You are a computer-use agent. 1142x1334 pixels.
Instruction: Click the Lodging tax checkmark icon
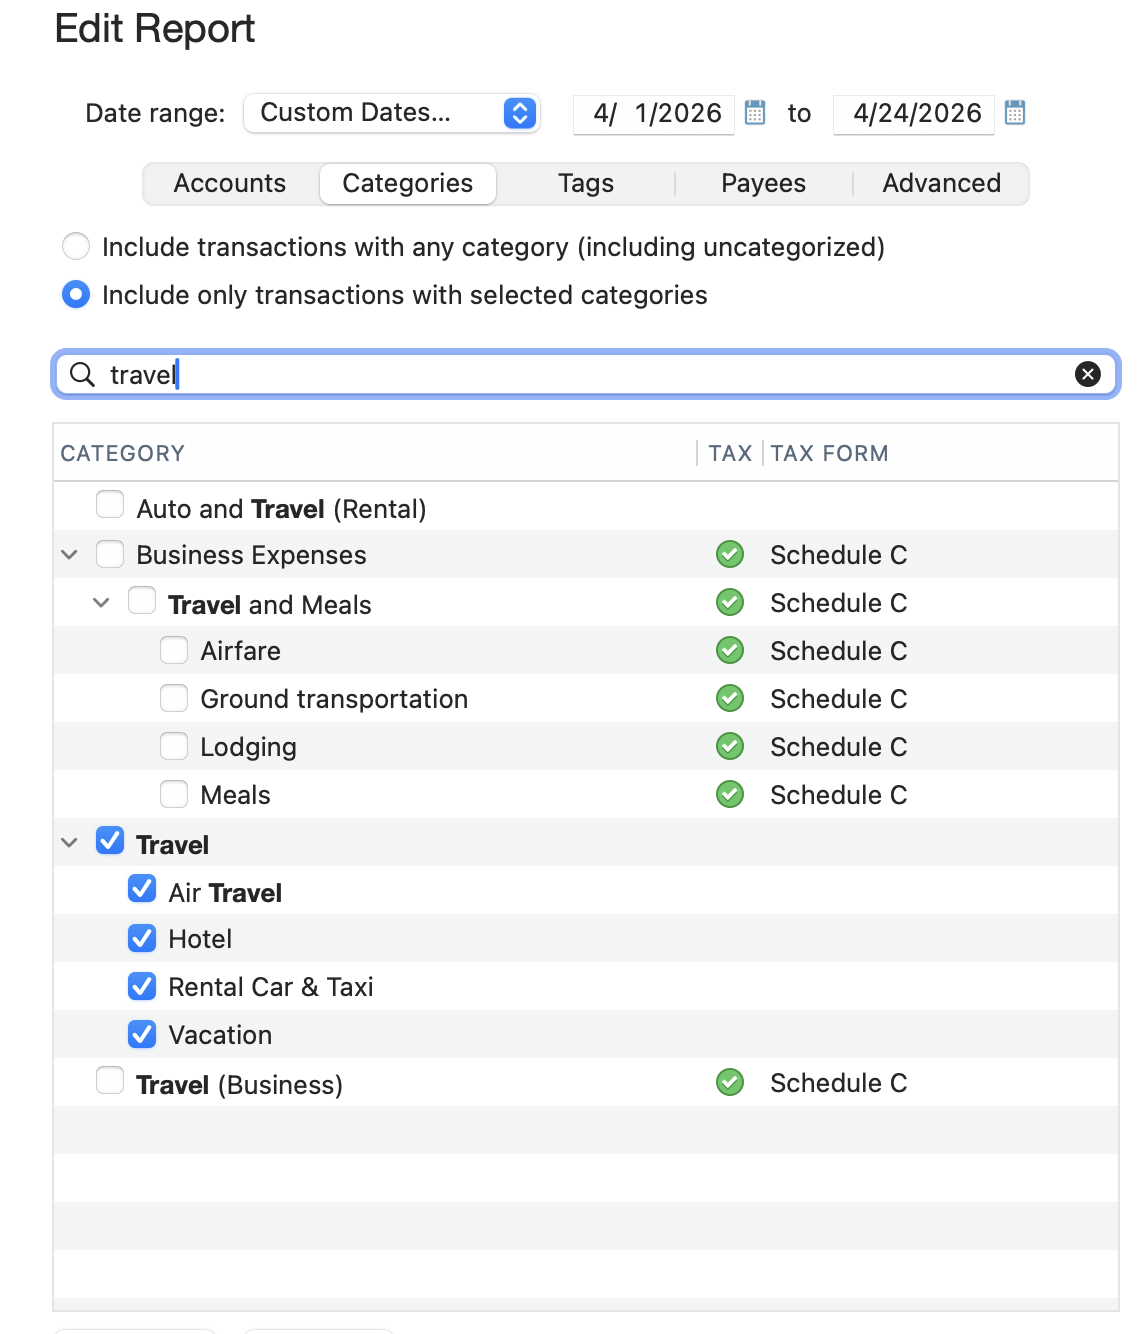pos(730,747)
